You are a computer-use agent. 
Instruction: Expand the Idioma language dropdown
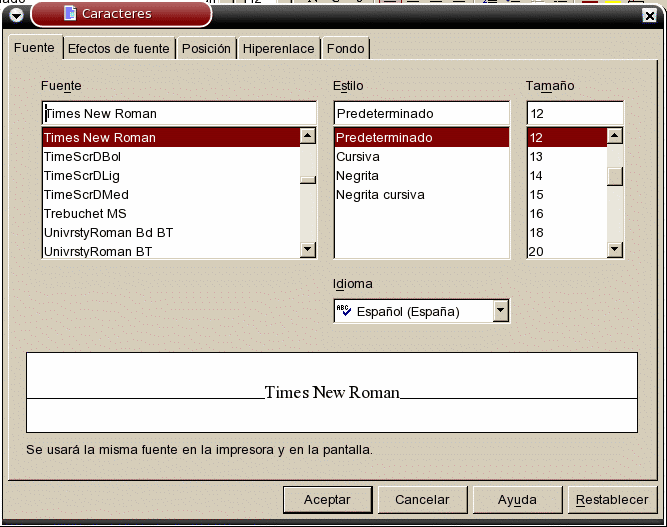click(501, 311)
